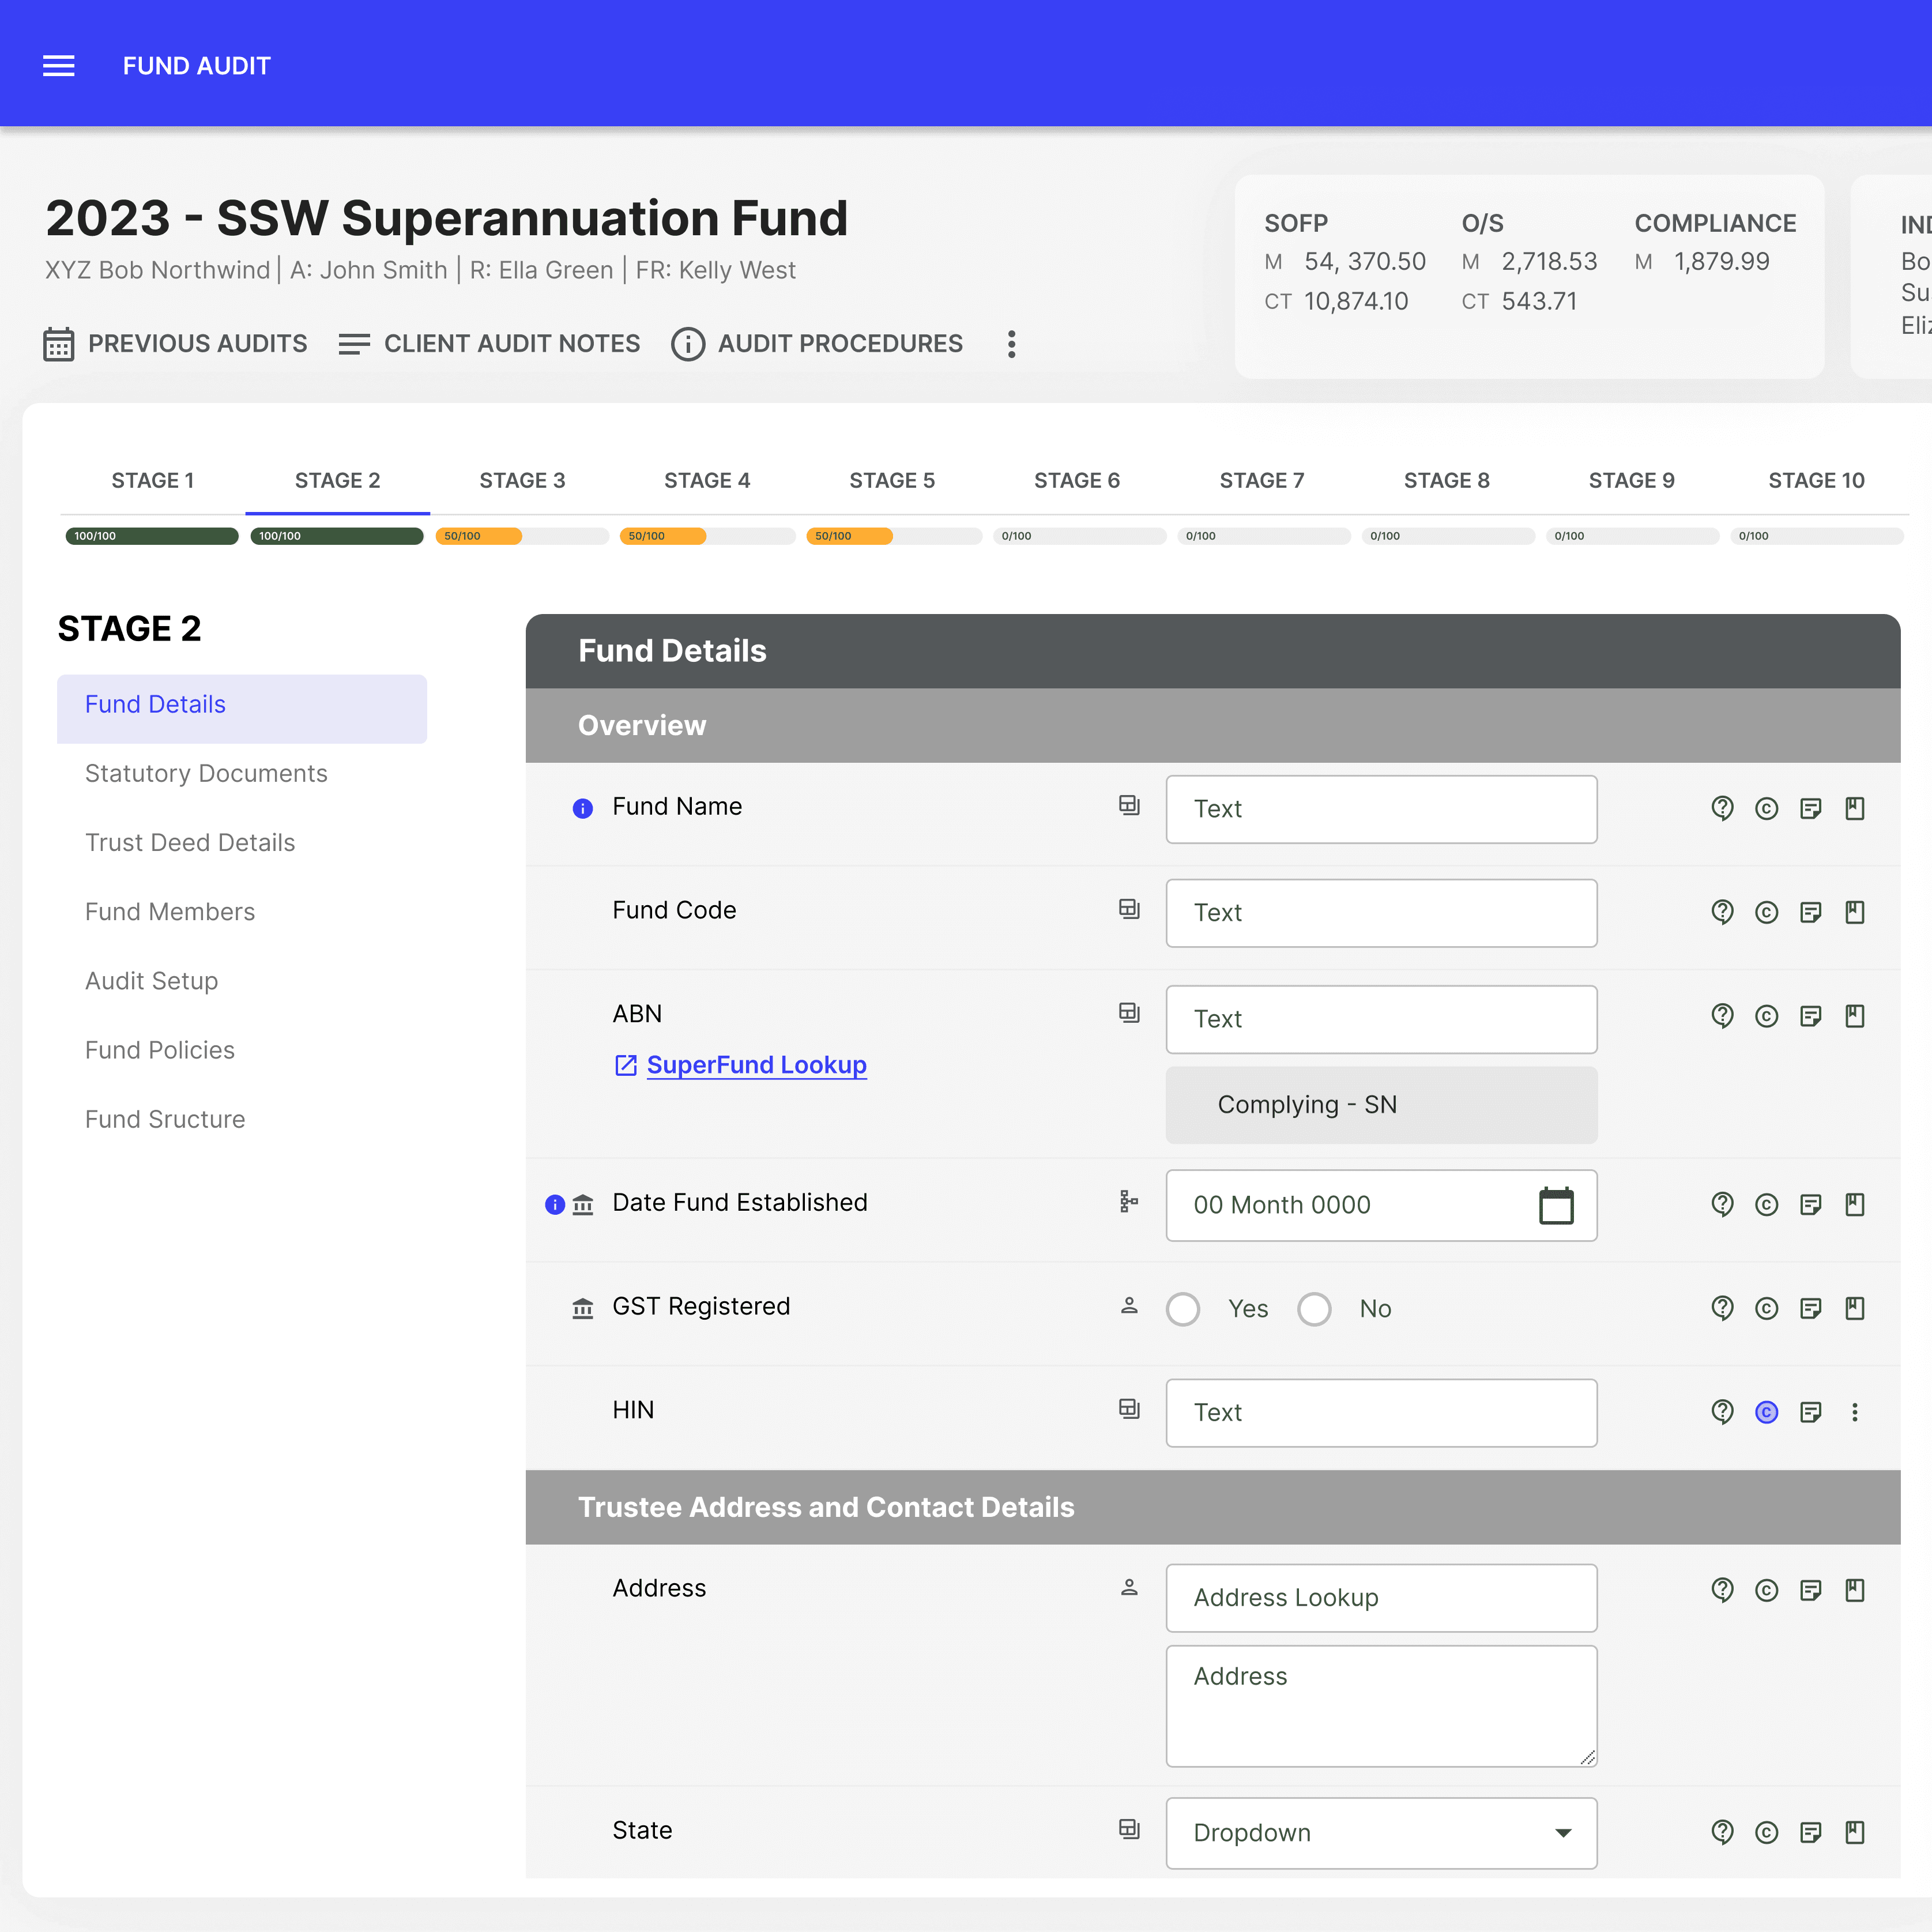
Task: Click the Date Fund Established date field
Action: click(1381, 1205)
